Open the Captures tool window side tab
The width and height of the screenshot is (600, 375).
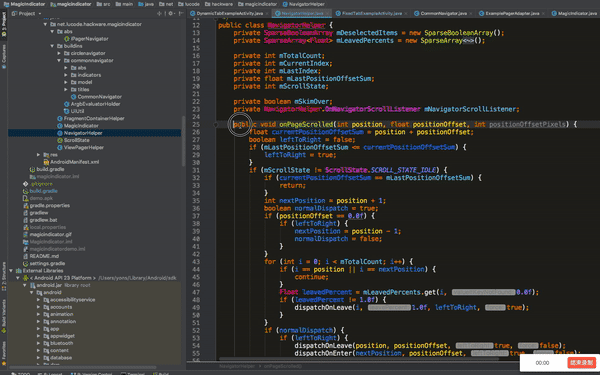click(4, 56)
